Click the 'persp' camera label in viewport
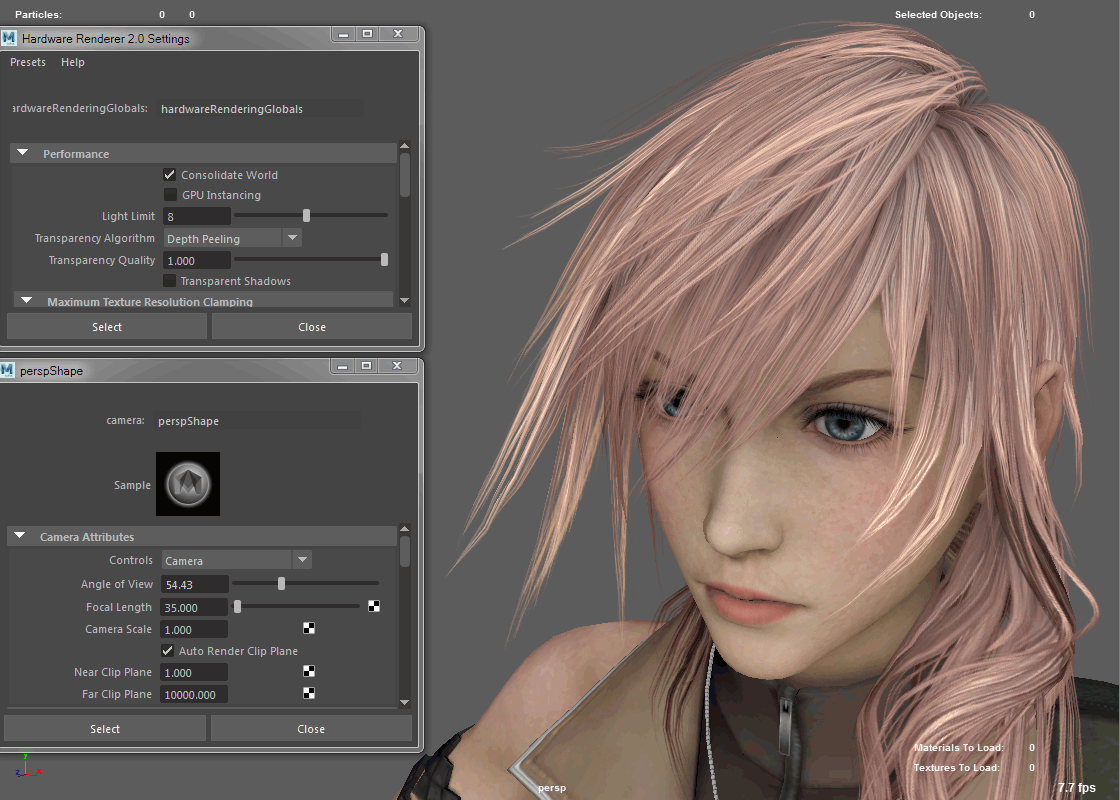 [x=551, y=787]
